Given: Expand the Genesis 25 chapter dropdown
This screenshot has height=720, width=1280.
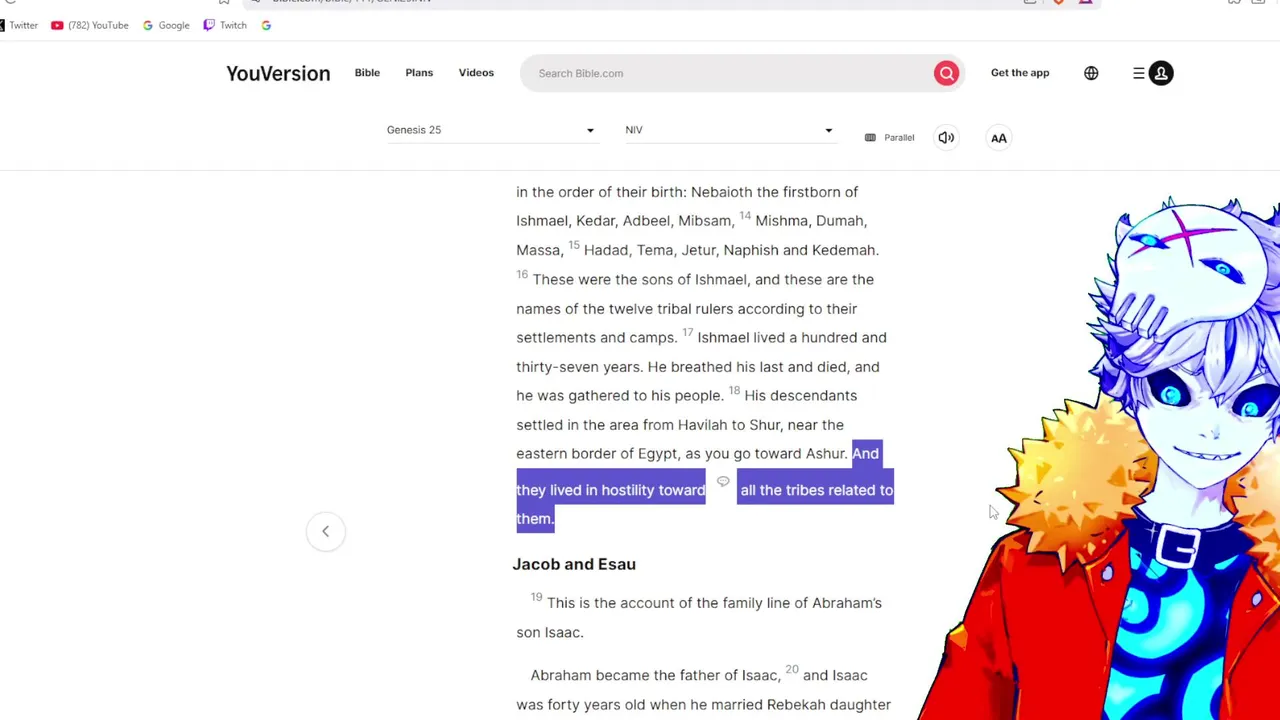Looking at the screenshot, I should 491,130.
